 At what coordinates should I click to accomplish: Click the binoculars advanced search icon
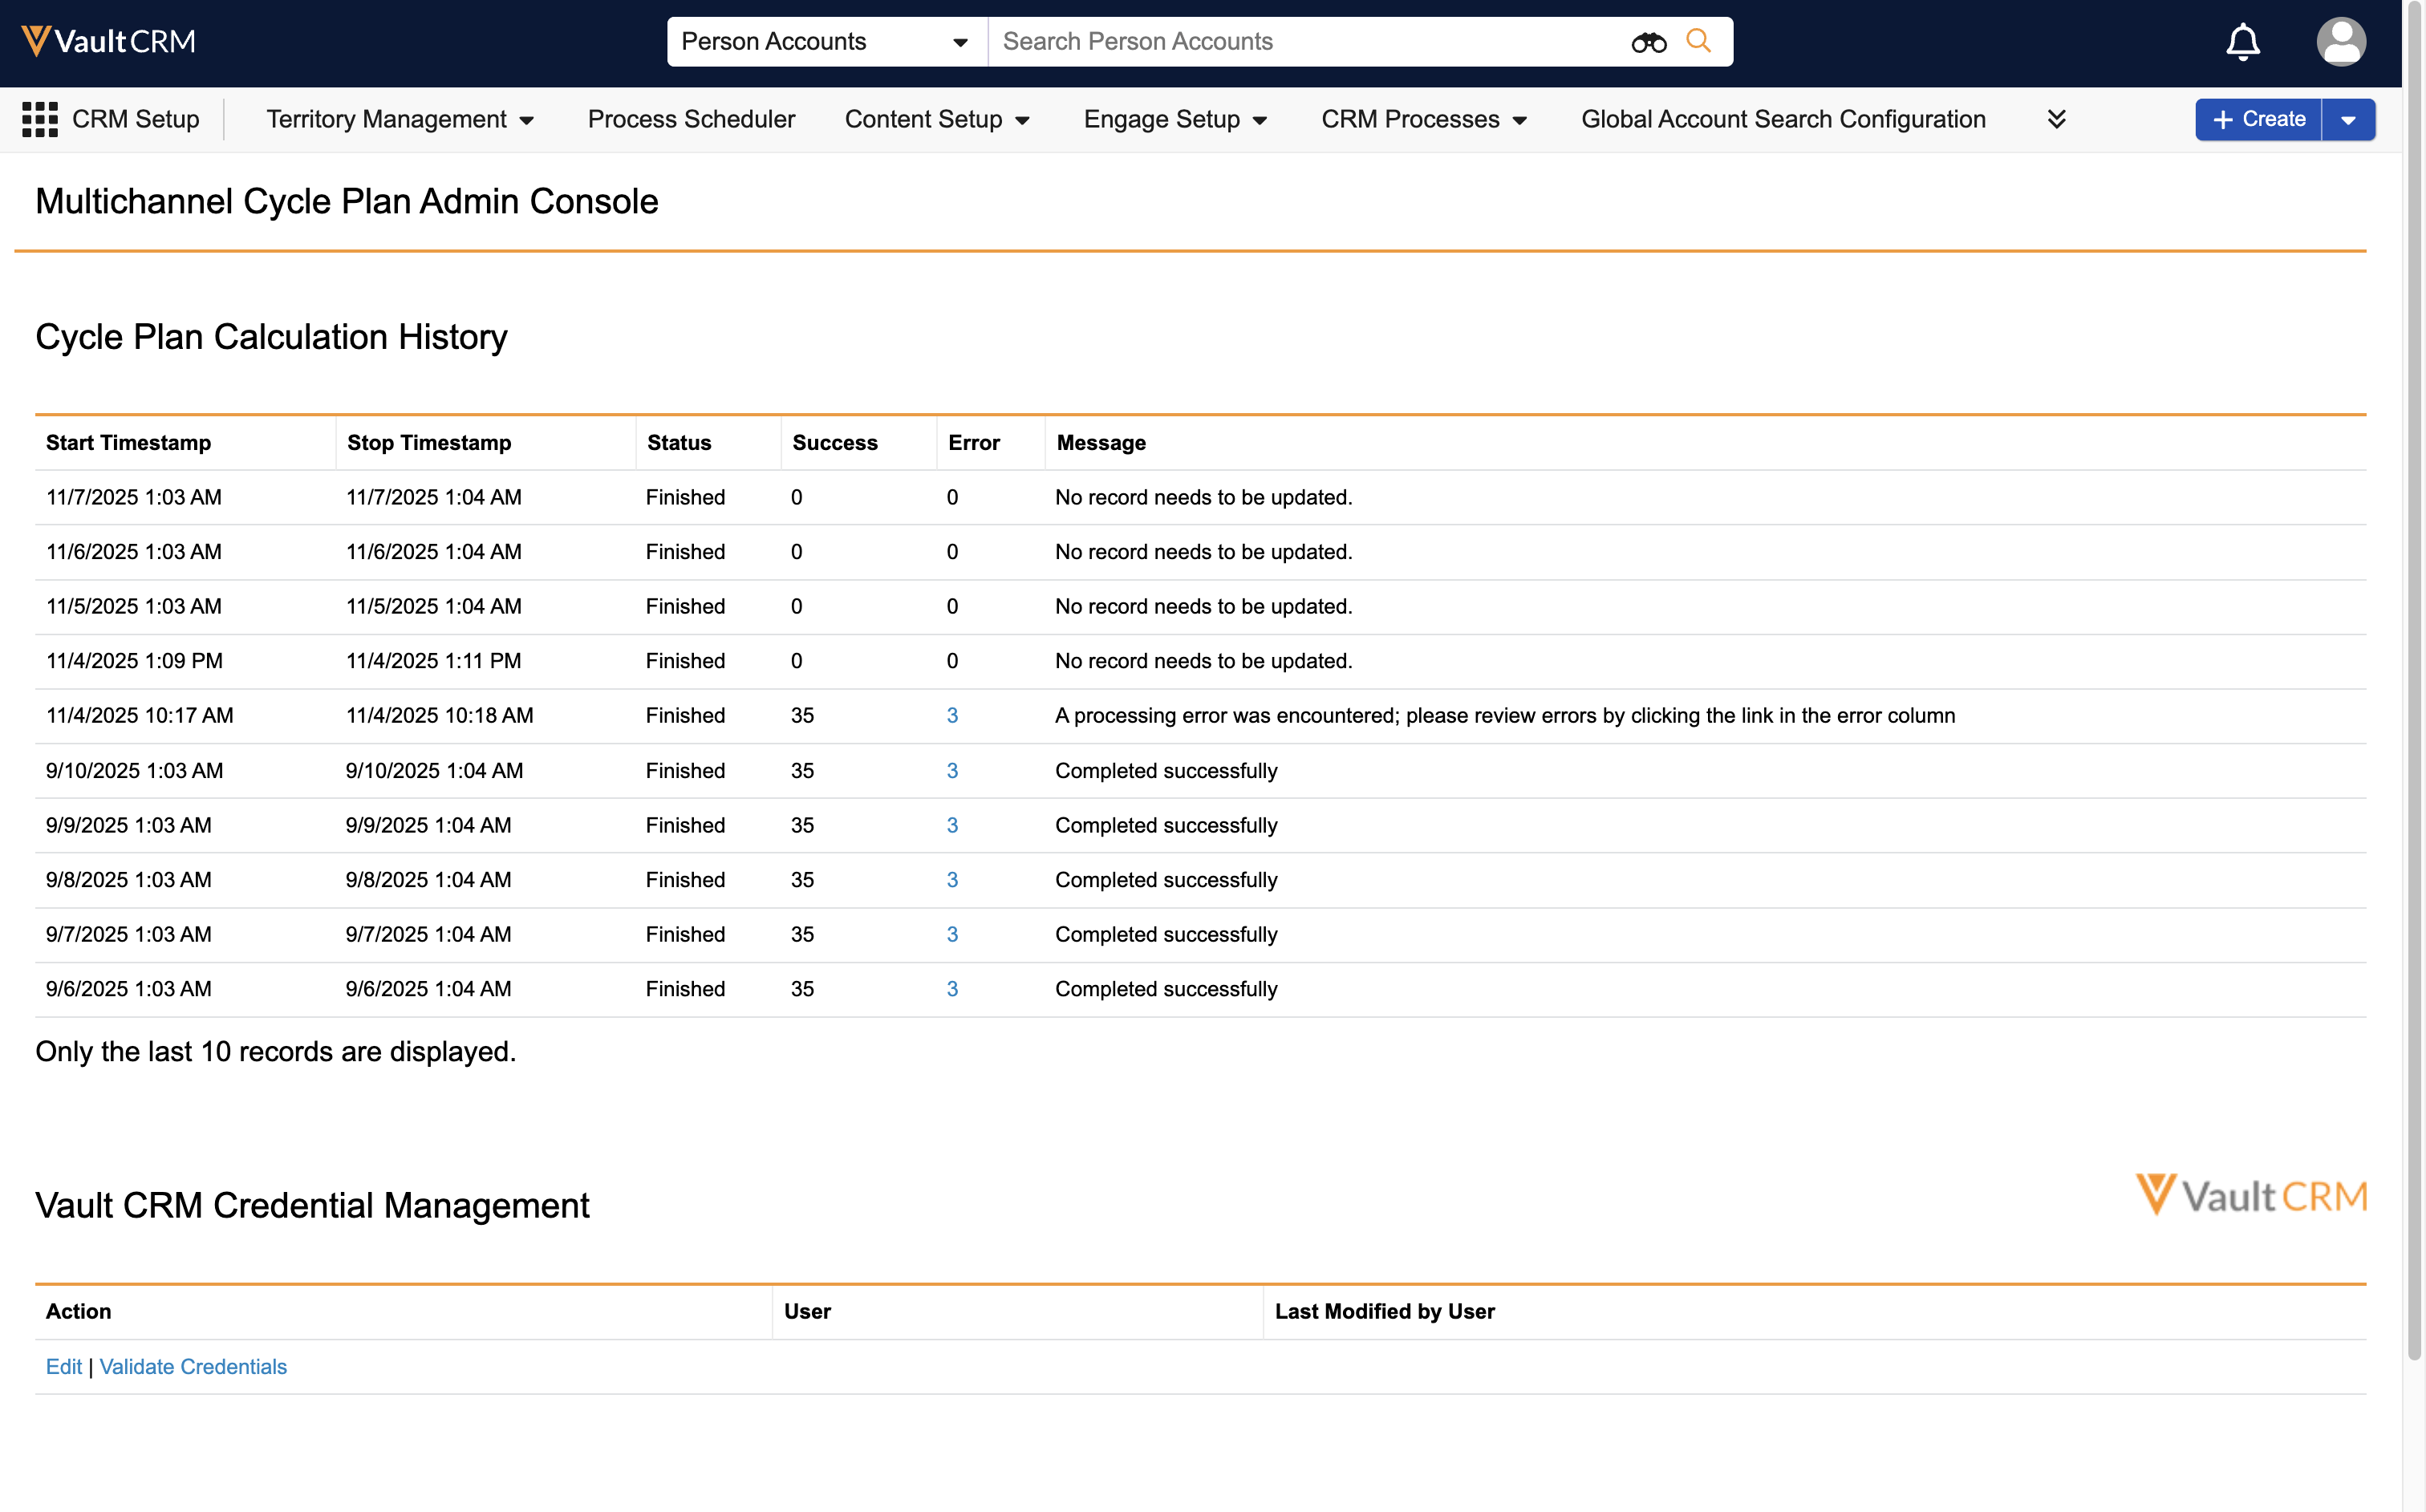coord(1648,42)
